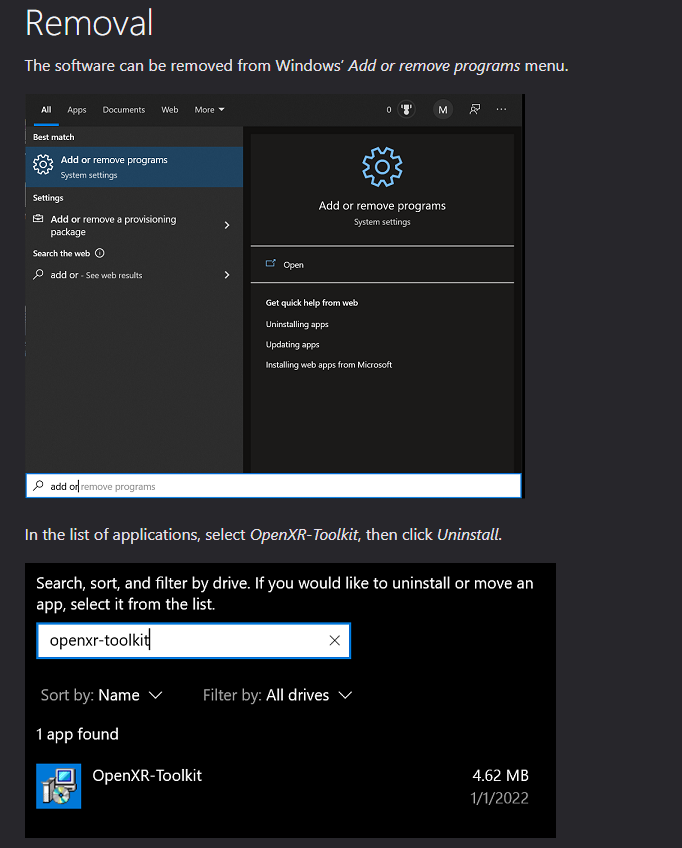Select the Add or remove programs best match
682x848 pixels.
tap(134, 167)
